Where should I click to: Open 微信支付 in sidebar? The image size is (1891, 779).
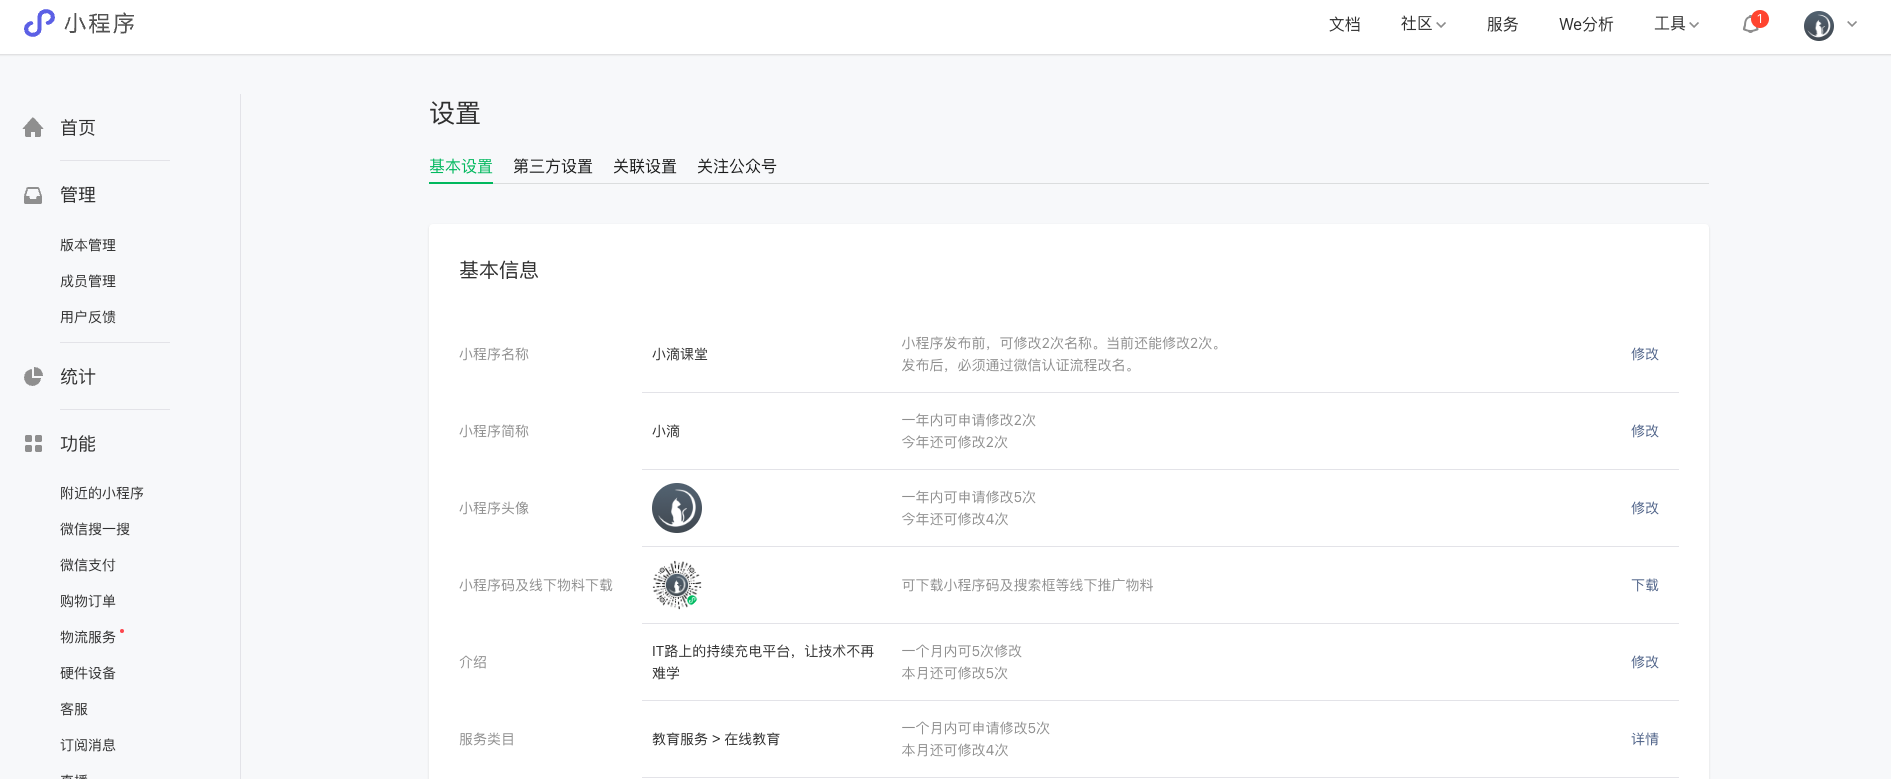(x=88, y=565)
